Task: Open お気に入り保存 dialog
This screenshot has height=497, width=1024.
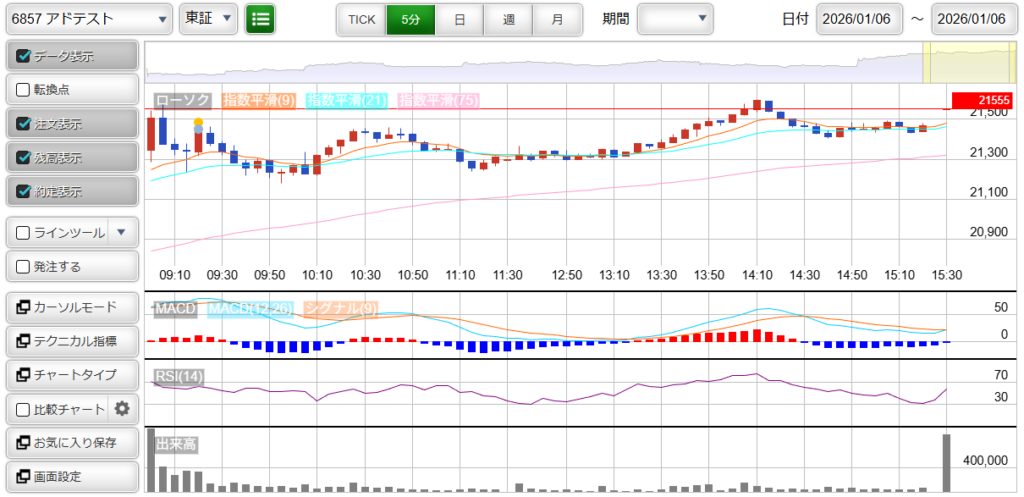Action: click(x=71, y=443)
